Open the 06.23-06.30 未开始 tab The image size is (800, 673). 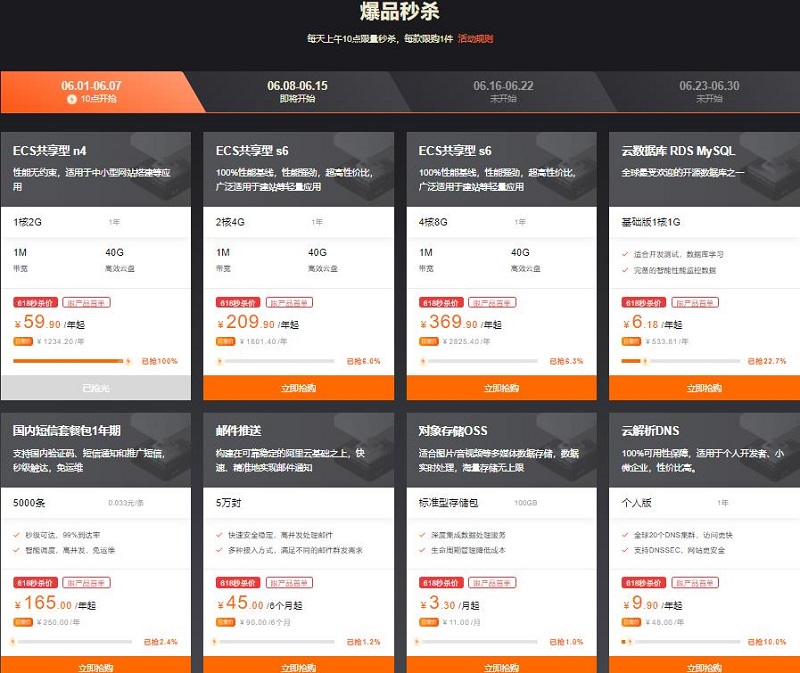pyautogui.click(x=709, y=92)
